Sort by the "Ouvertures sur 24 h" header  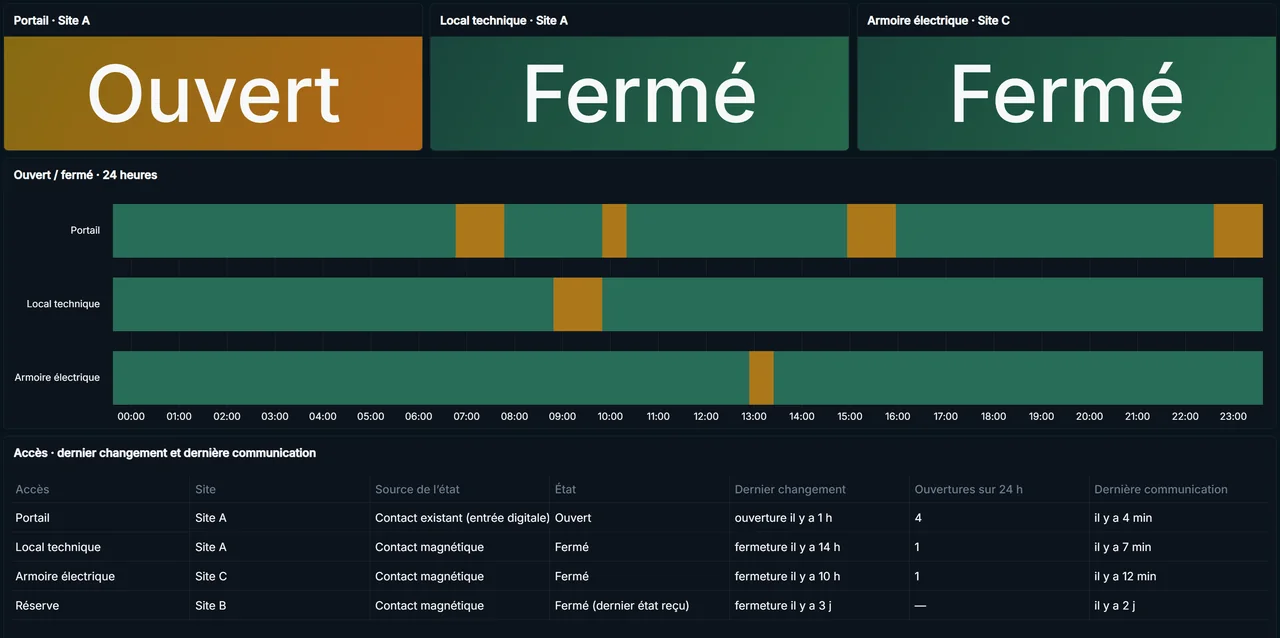tap(969, 489)
